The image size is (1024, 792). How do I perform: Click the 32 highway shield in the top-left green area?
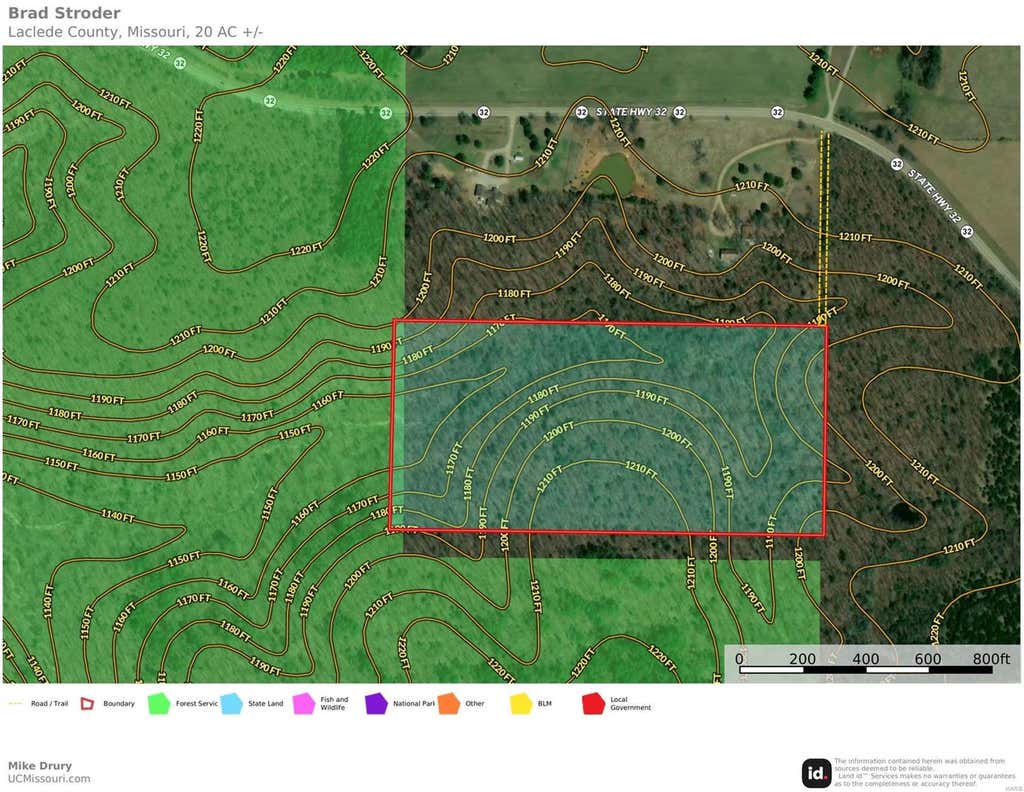coord(180,63)
